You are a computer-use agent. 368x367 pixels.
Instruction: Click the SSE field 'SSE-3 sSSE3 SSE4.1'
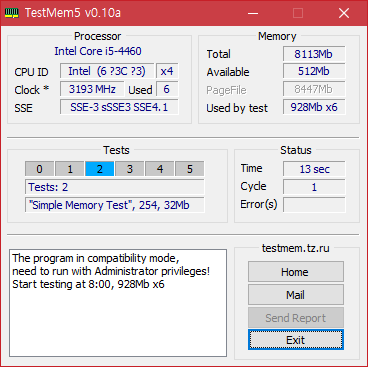[119, 107]
